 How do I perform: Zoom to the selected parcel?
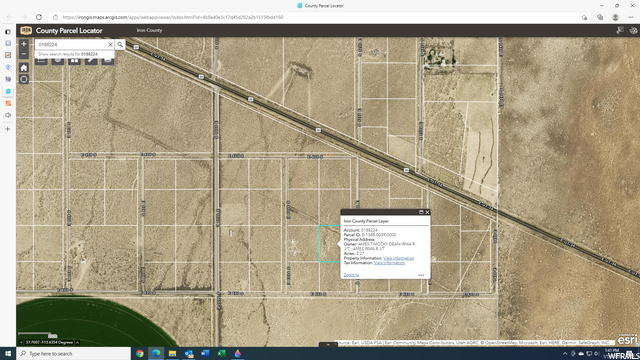click(351, 275)
